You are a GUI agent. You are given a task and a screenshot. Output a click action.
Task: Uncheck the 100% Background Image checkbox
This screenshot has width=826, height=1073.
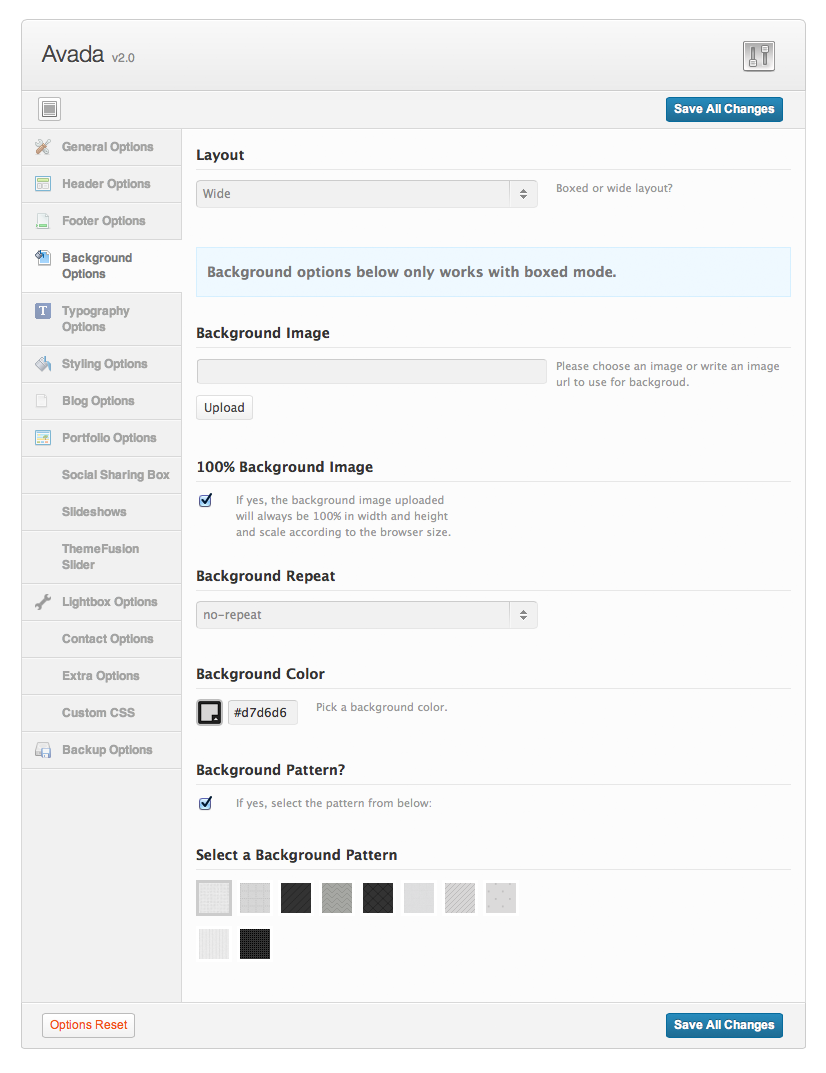(206, 500)
